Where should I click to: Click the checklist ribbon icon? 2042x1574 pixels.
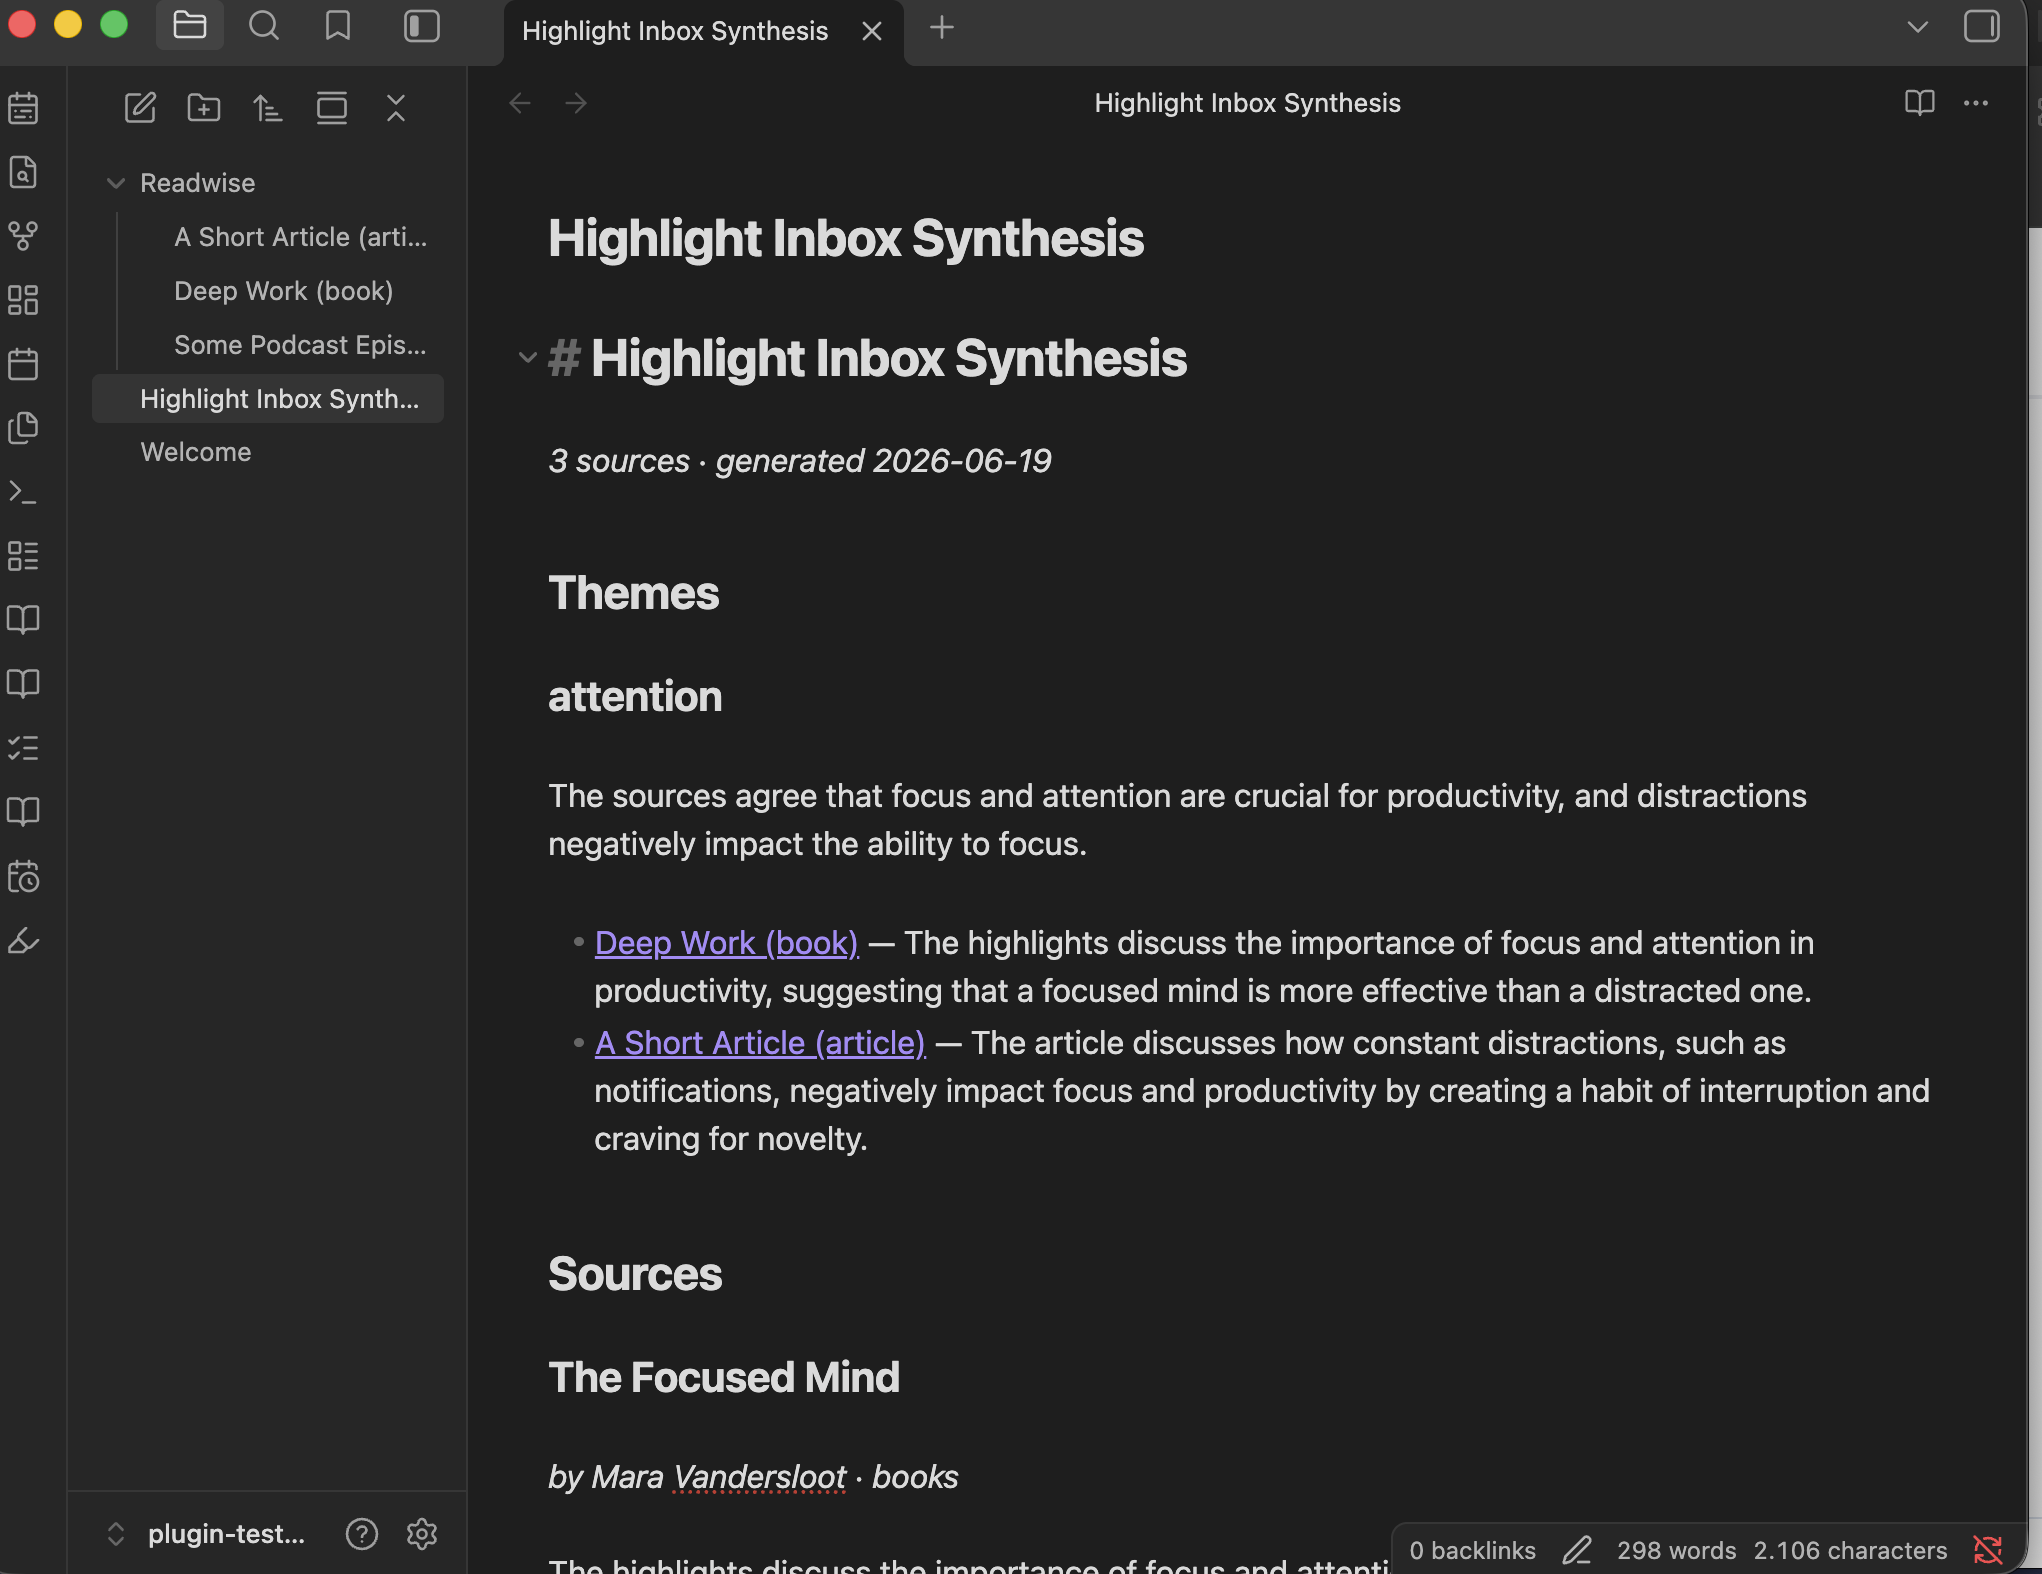[x=23, y=748]
